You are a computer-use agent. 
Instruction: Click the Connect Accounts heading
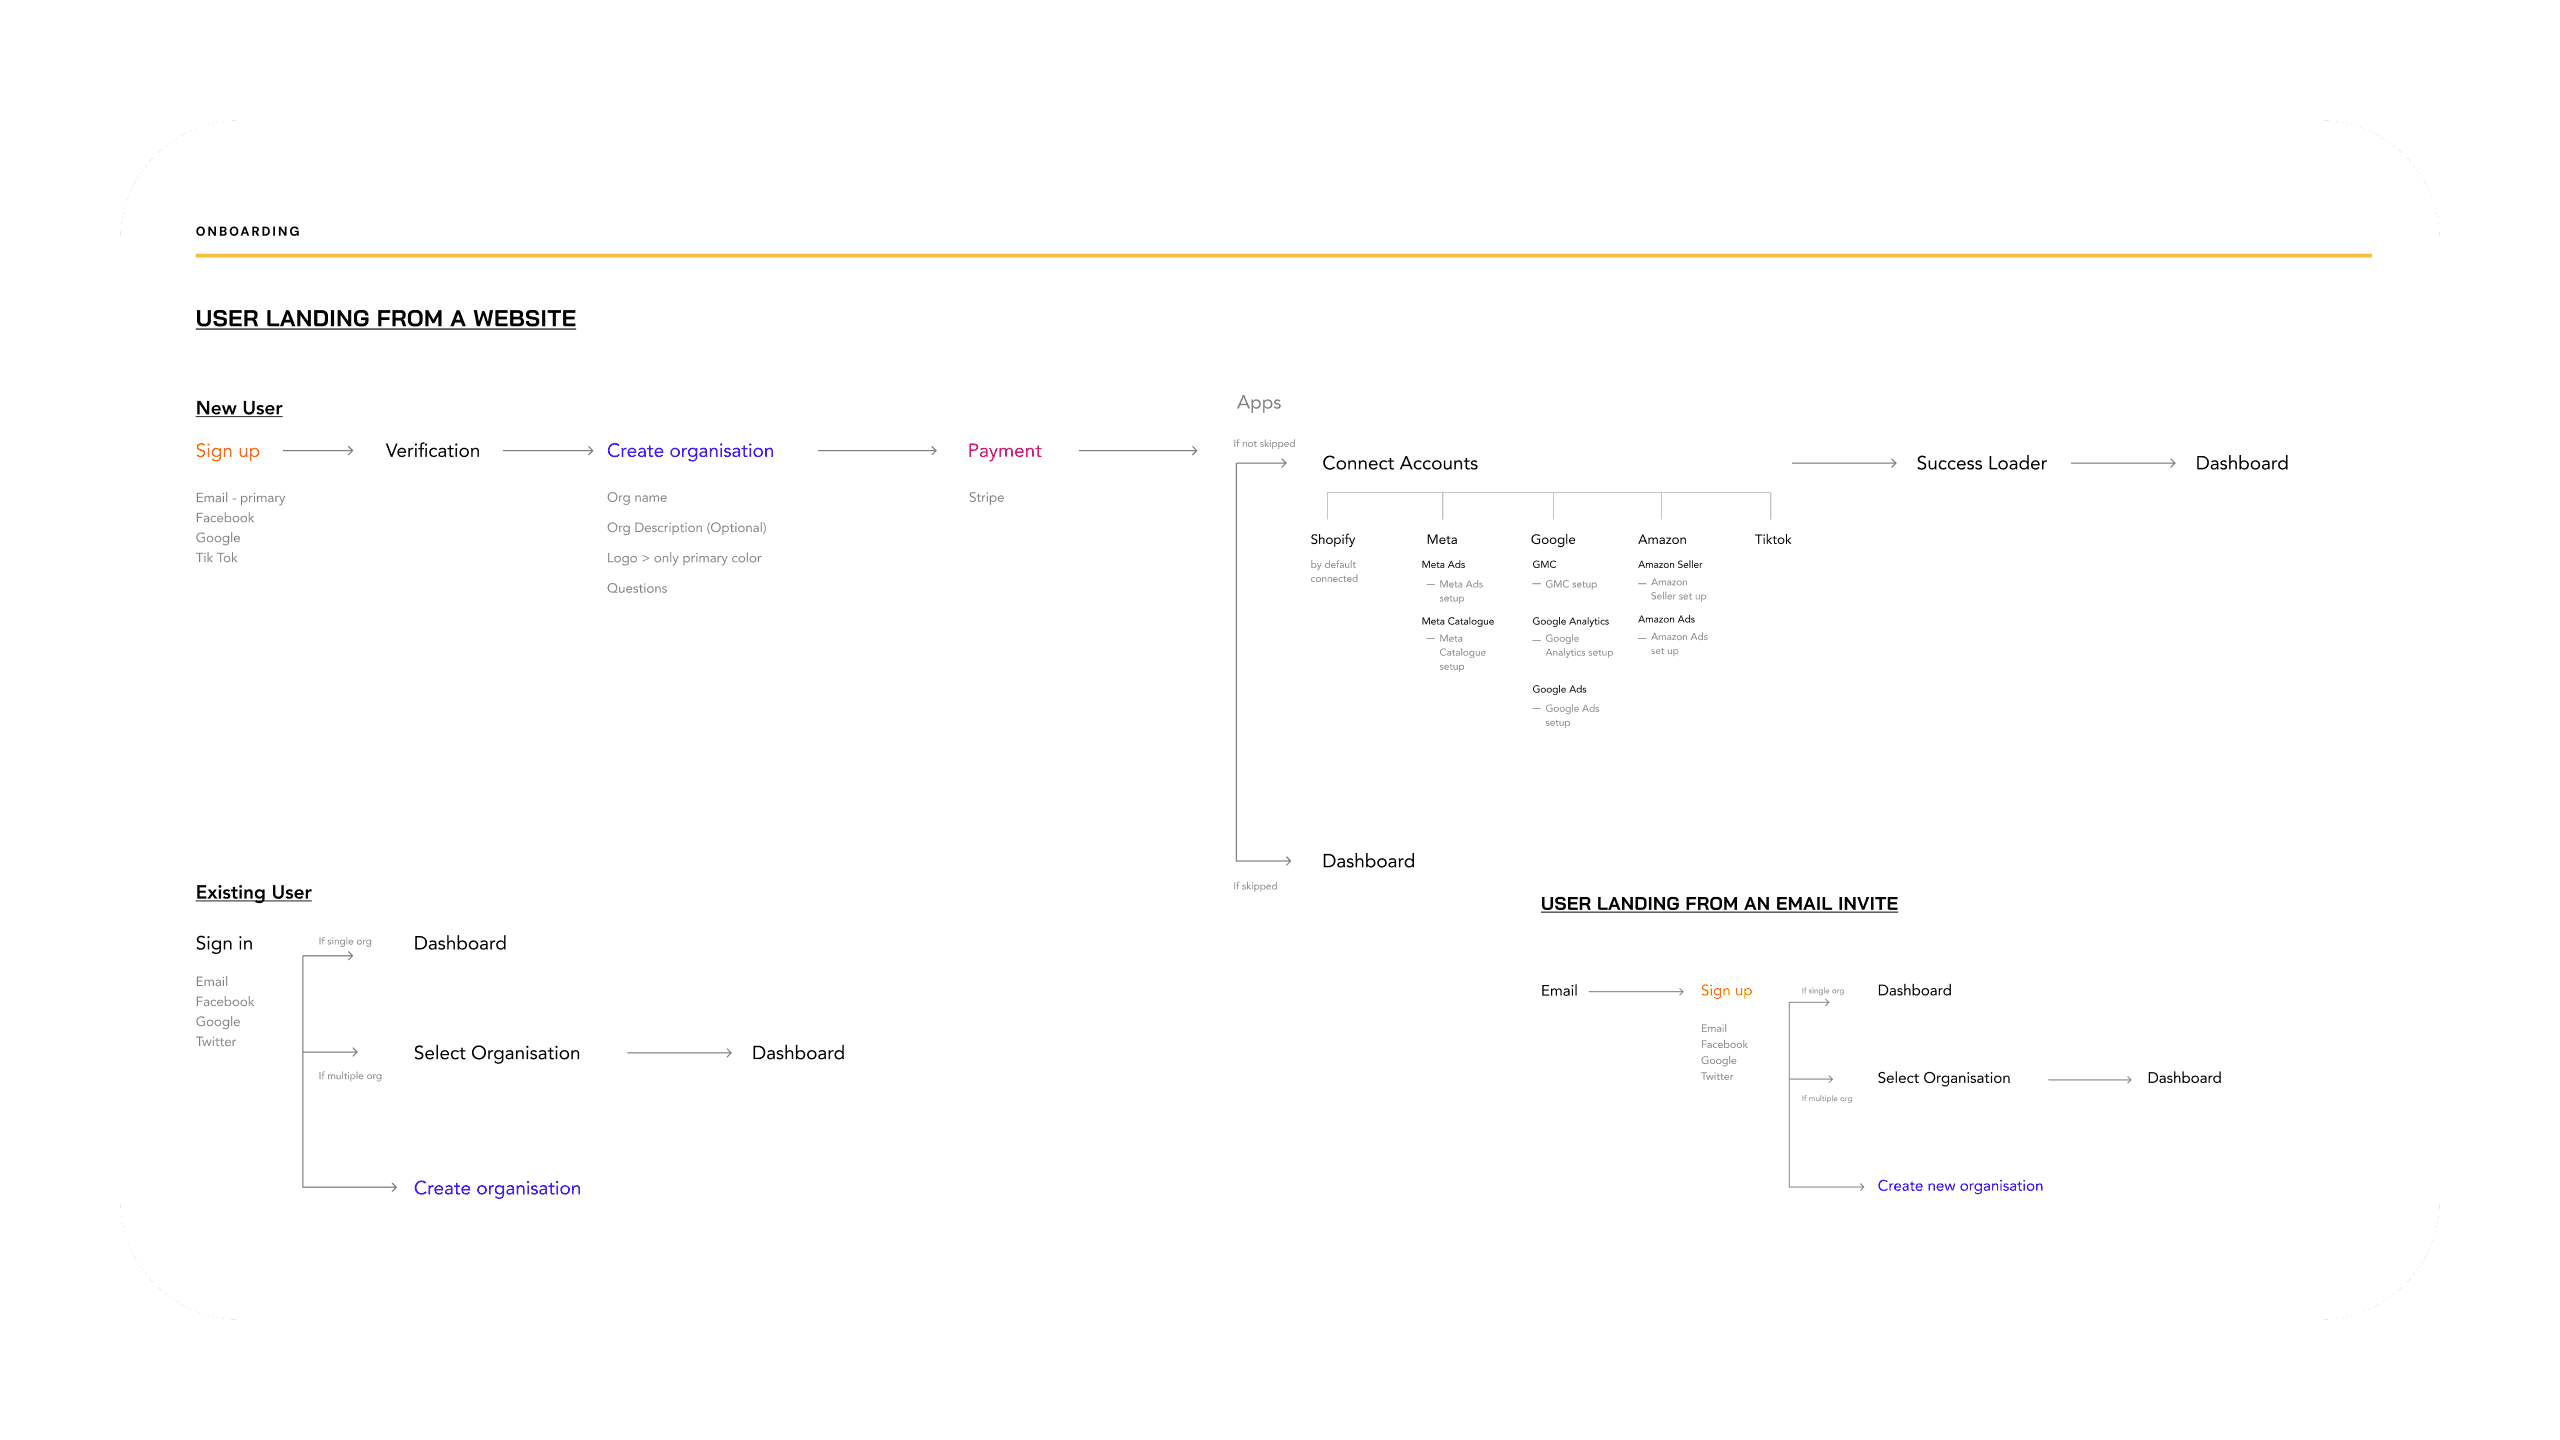(x=1399, y=463)
